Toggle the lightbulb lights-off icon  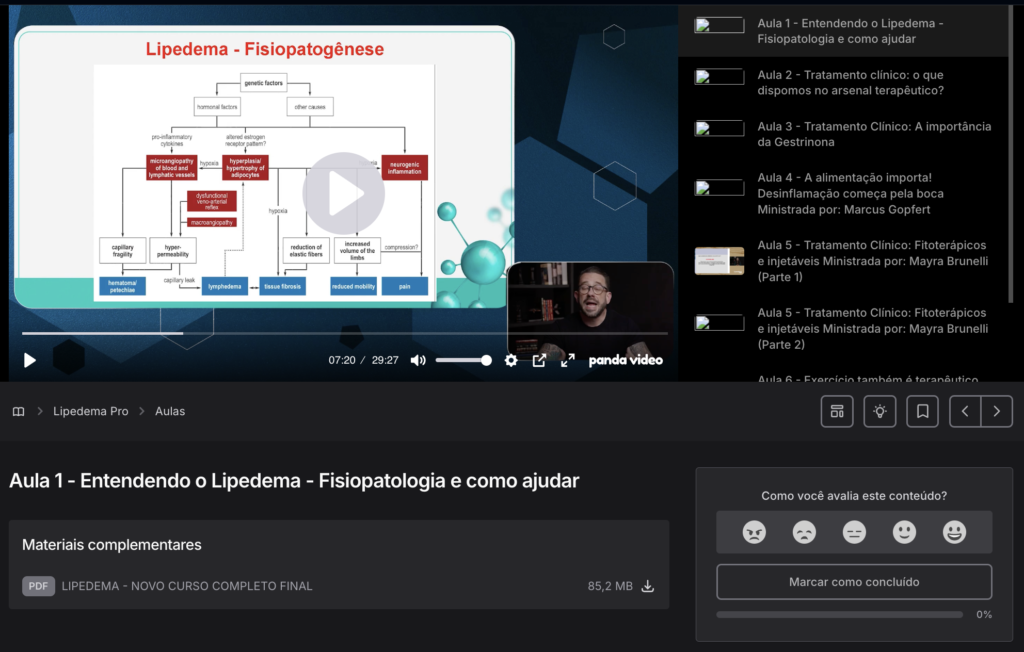880,412
